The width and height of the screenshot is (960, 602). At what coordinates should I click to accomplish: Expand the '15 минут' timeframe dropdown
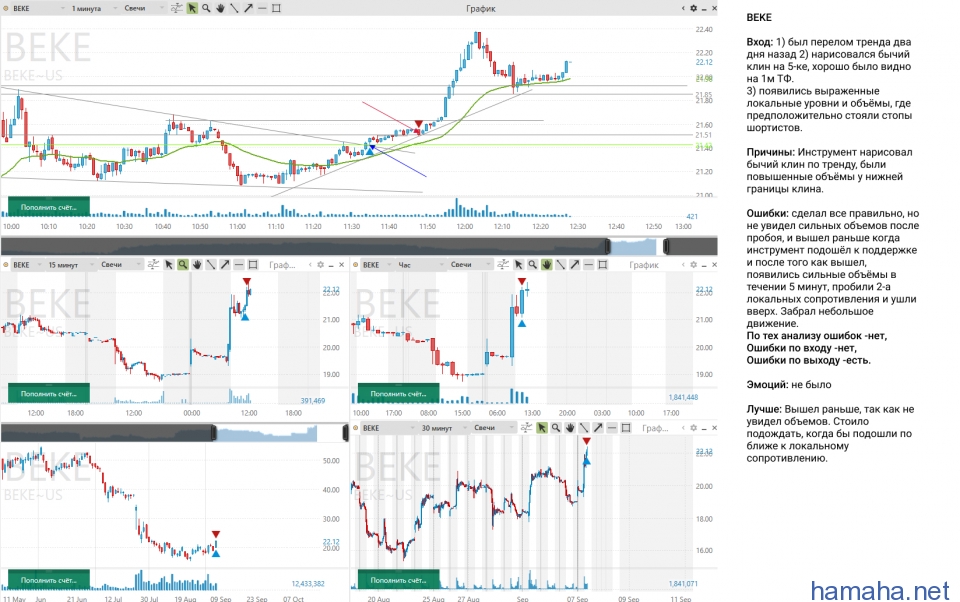tap(92, 265)
